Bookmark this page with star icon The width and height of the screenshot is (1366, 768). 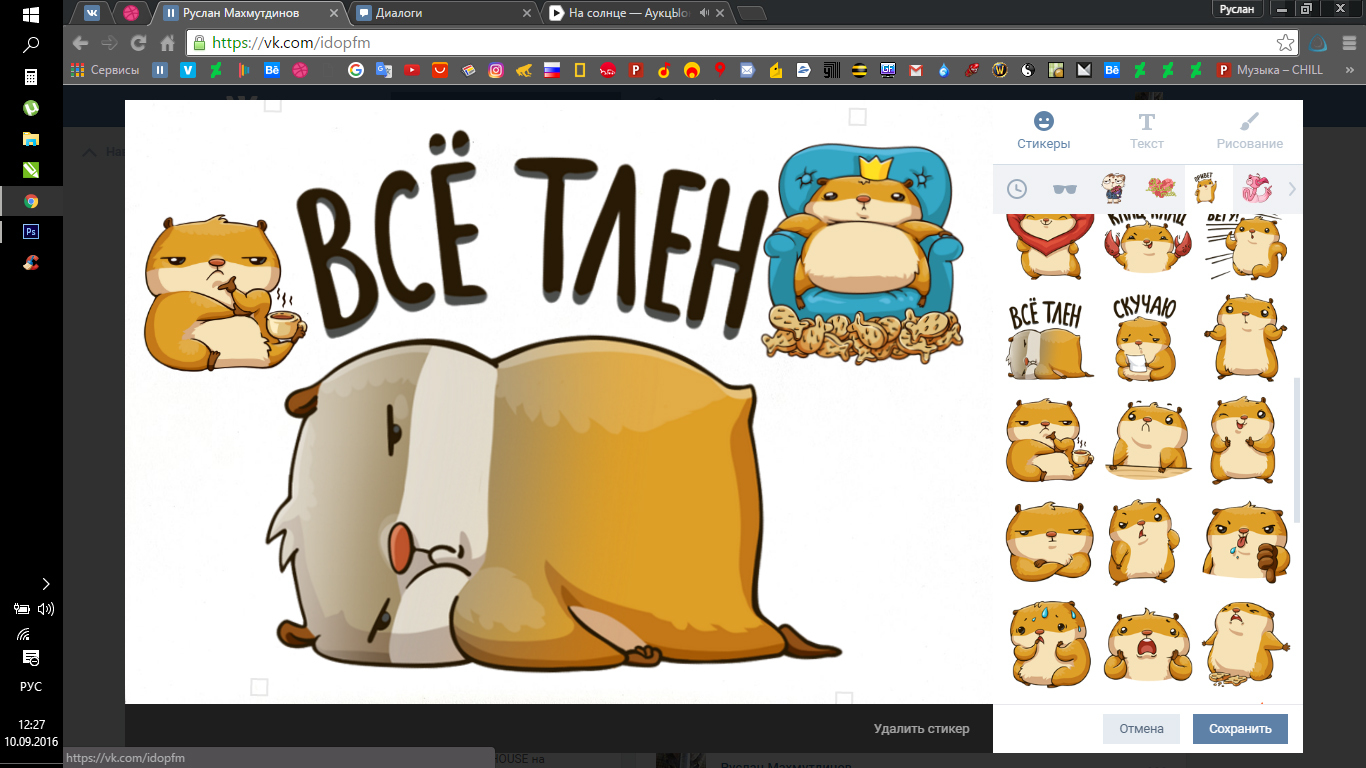(x=1285, y=43)
